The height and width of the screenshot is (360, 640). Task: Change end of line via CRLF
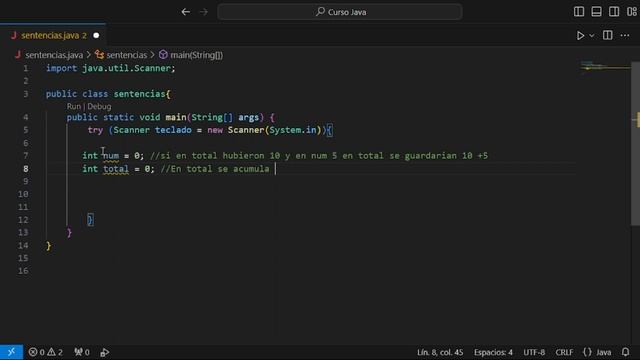click(x=564, y=352)
